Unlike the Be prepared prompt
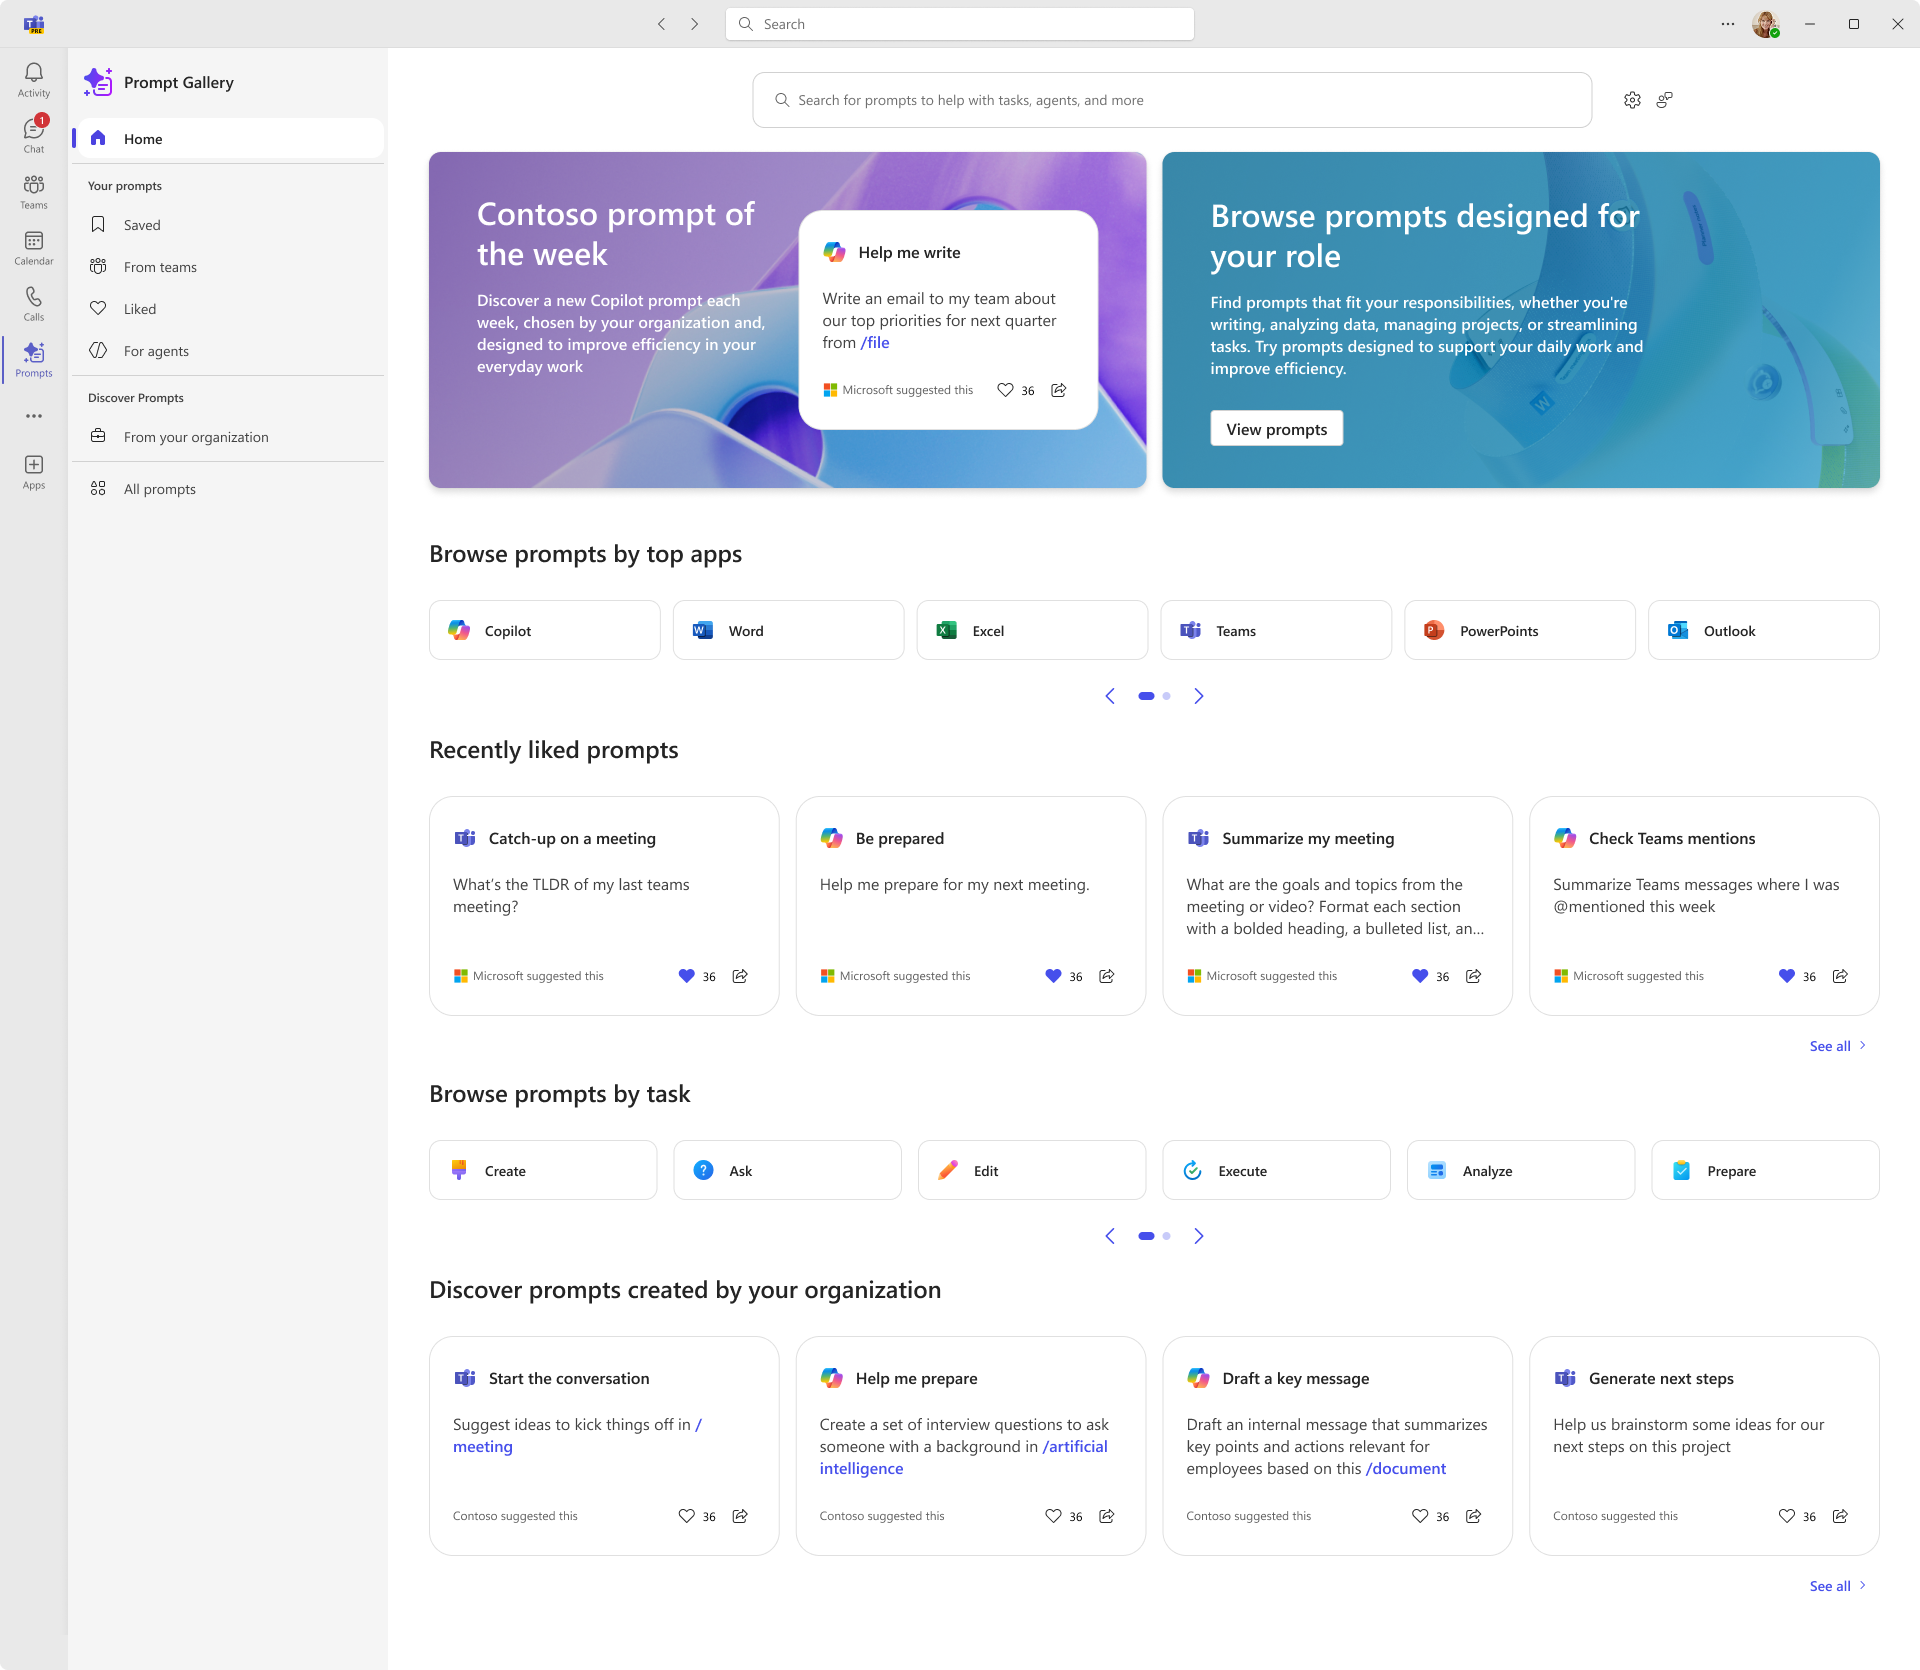This screenshot has width=1920, height=1670. (1053, 976)
